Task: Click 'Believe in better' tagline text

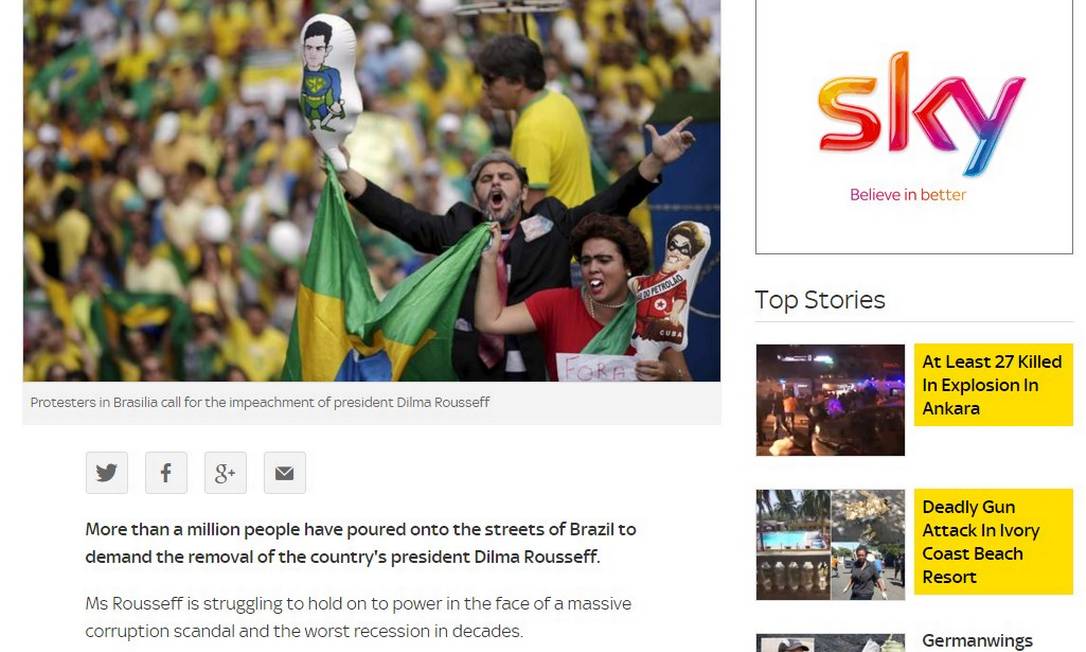Action: click(908, 195)
